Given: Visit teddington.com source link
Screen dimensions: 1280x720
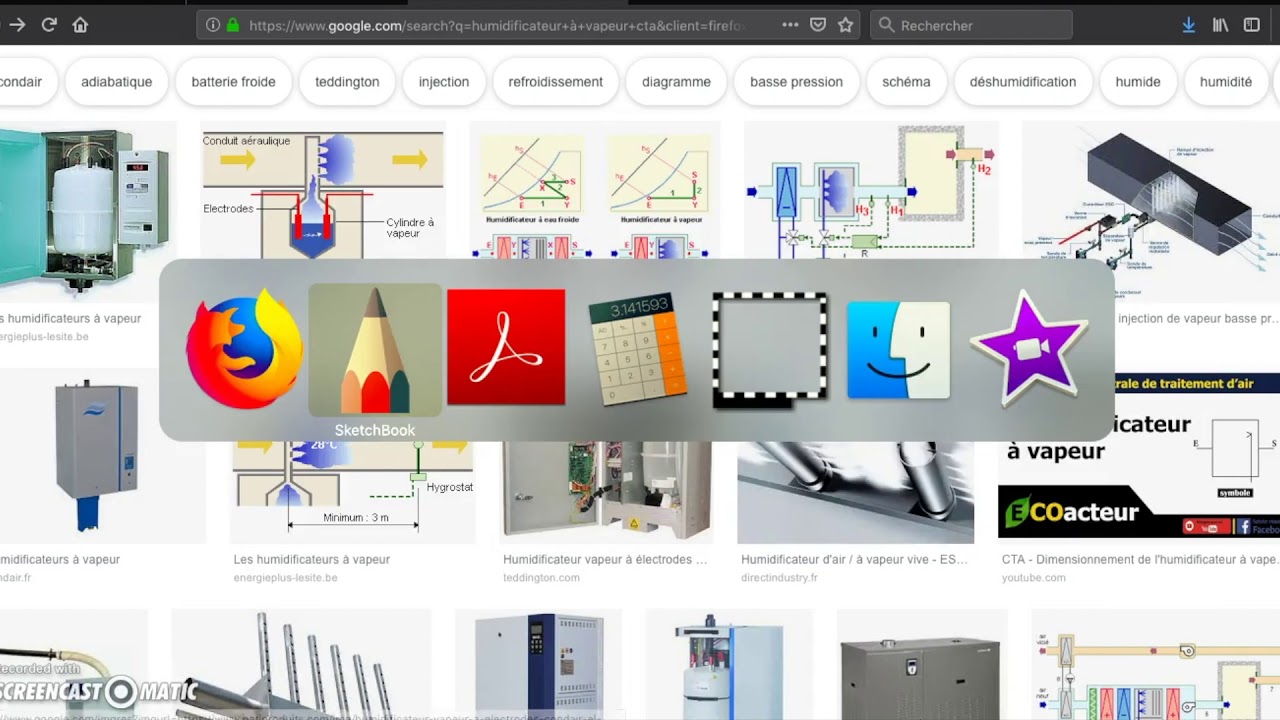Looking at the screenshot, I should click(x=541, y=577).
